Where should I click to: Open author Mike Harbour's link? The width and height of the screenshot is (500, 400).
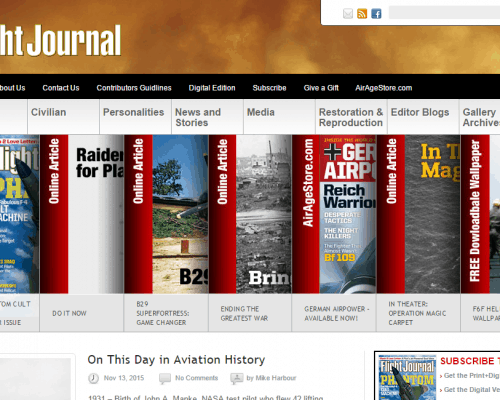point(276,378)
